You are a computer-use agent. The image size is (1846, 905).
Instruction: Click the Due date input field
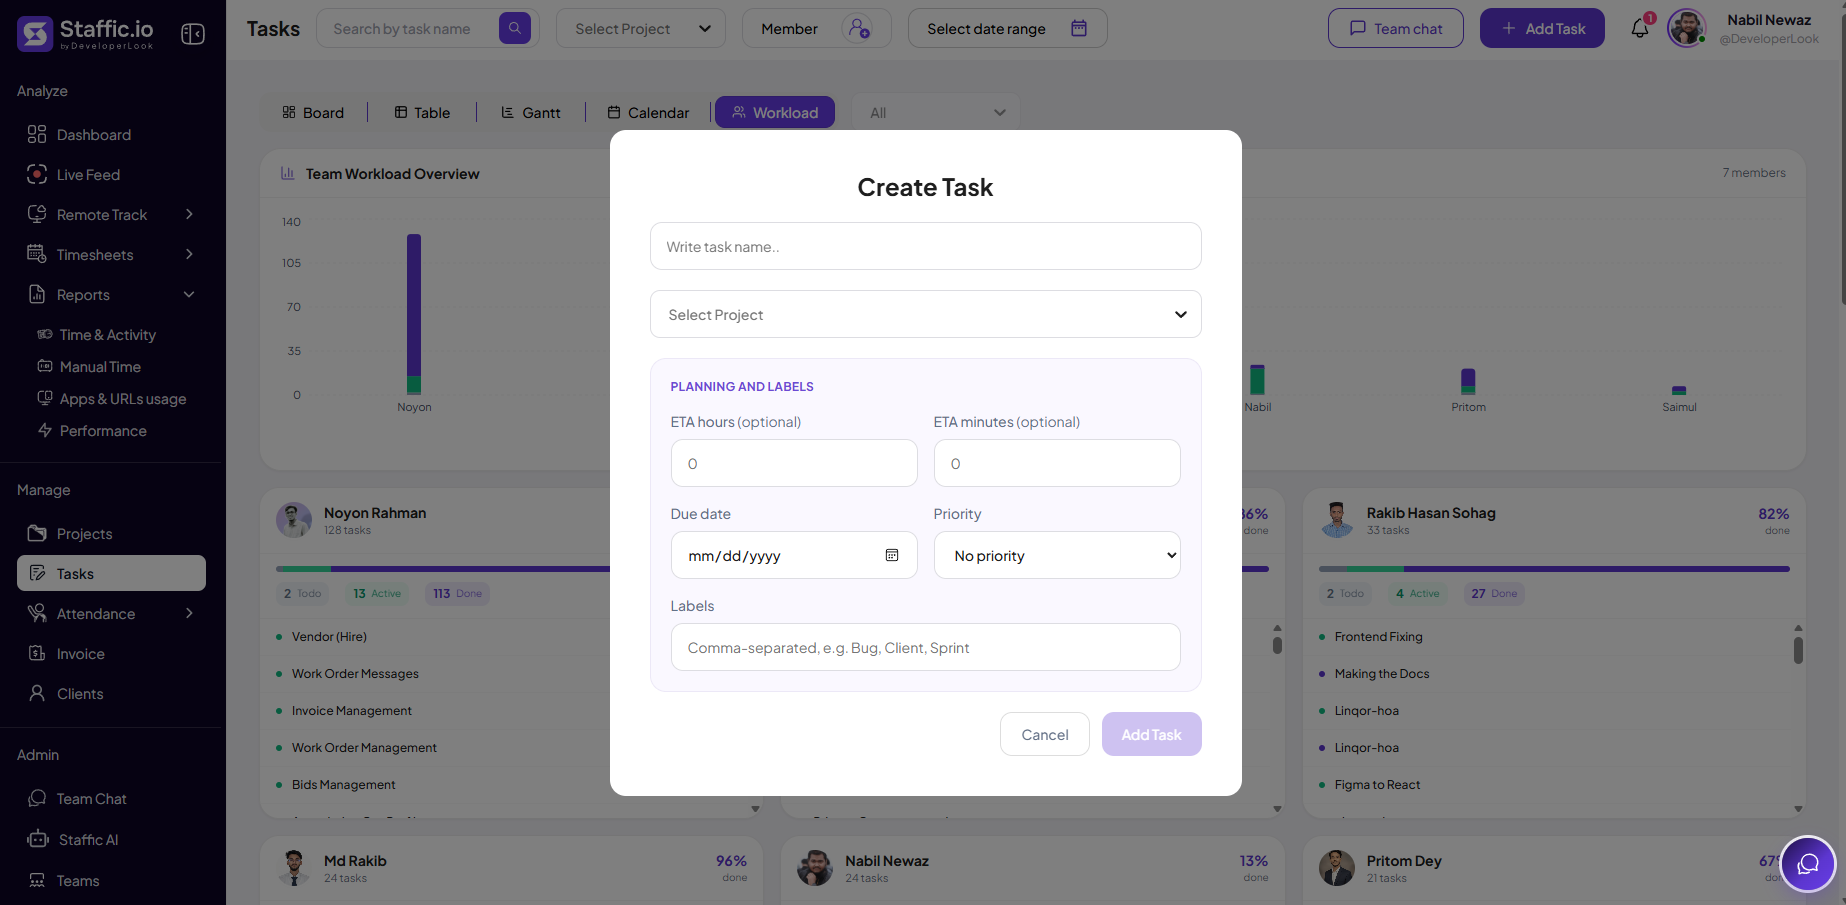794,555
